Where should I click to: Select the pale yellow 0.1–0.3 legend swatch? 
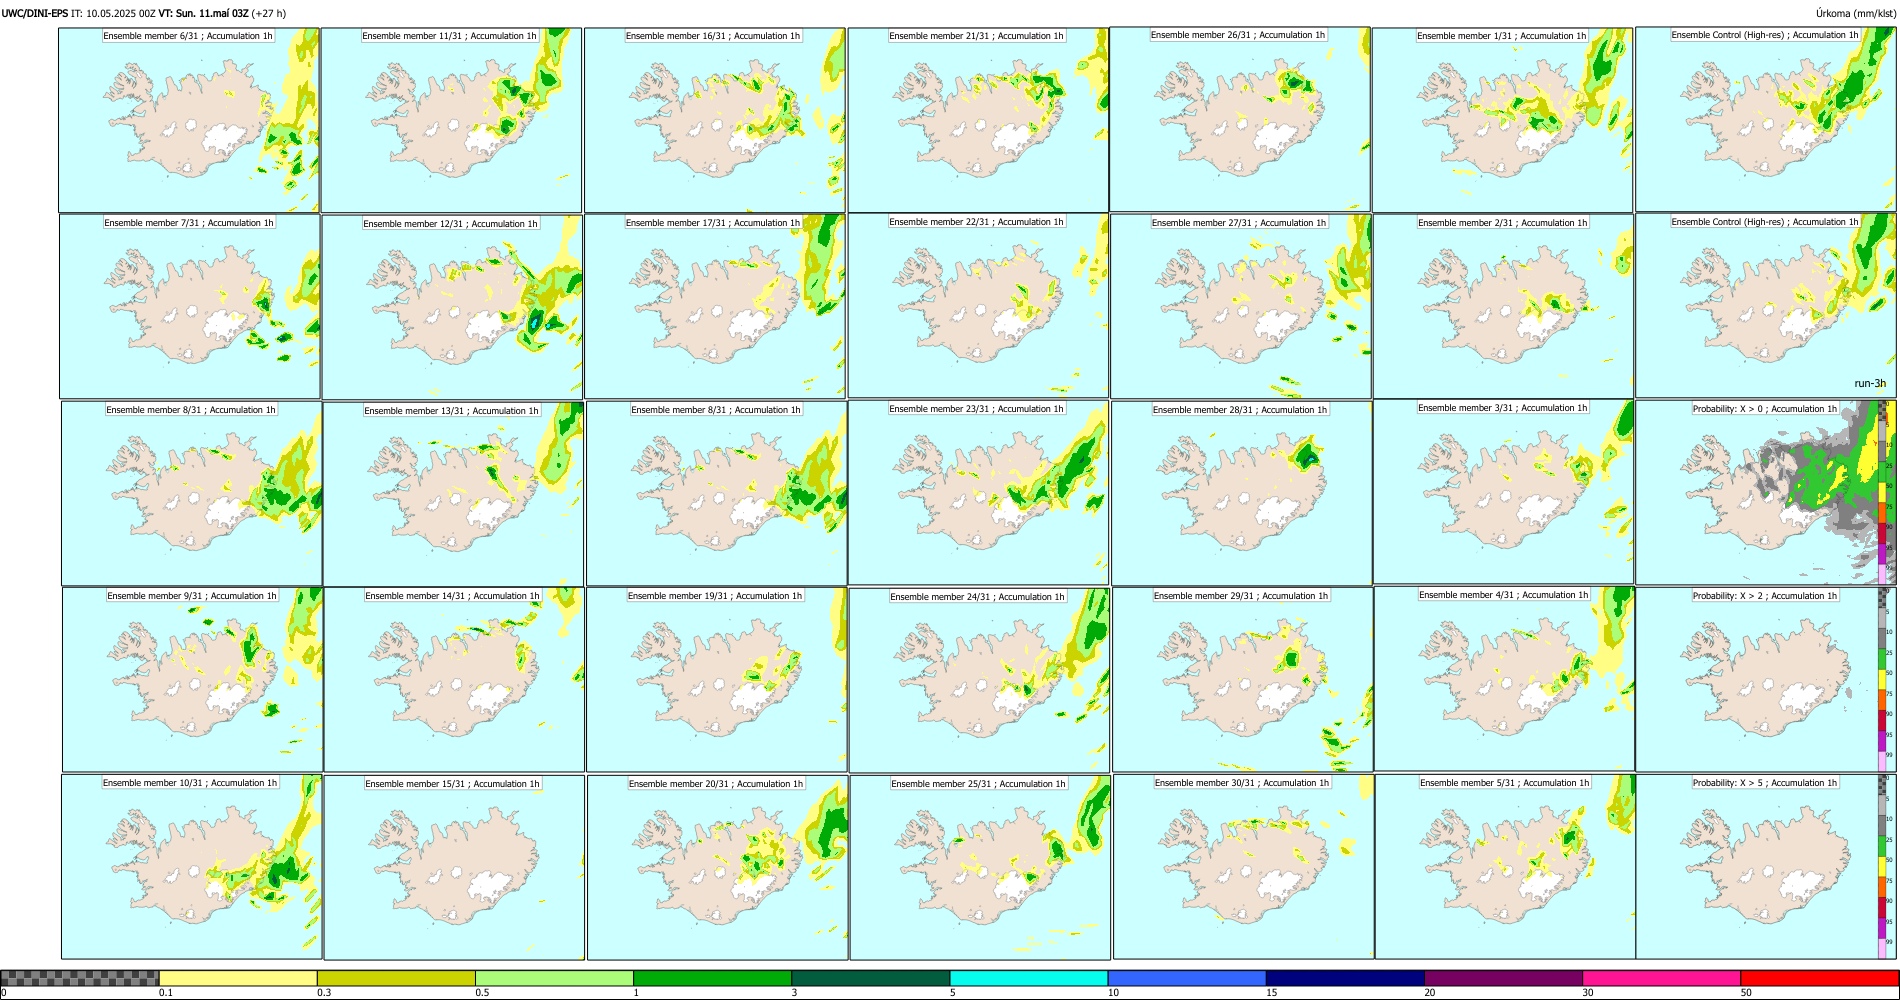(238, 978)
